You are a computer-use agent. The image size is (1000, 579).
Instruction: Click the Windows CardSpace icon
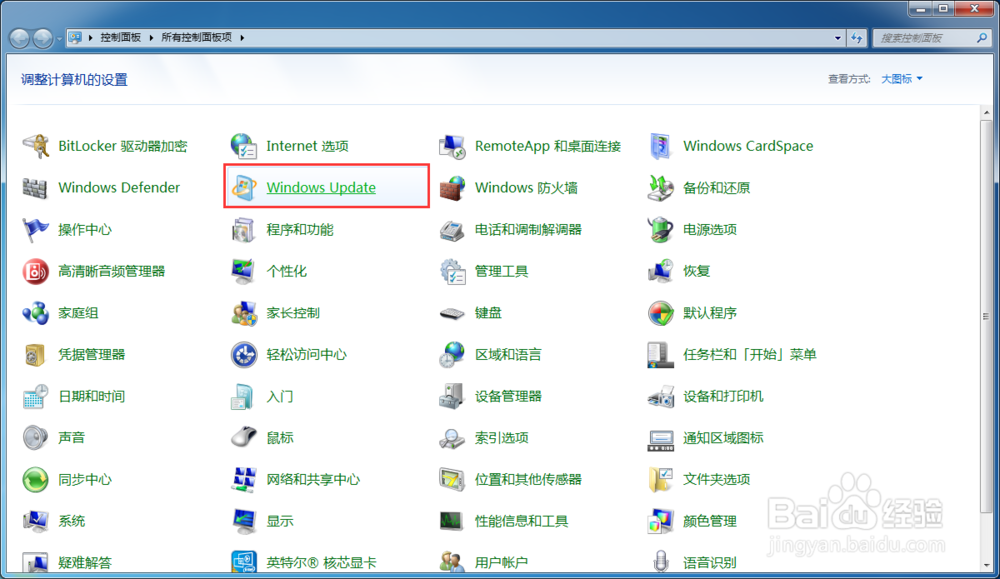click(x=661, y=146)
